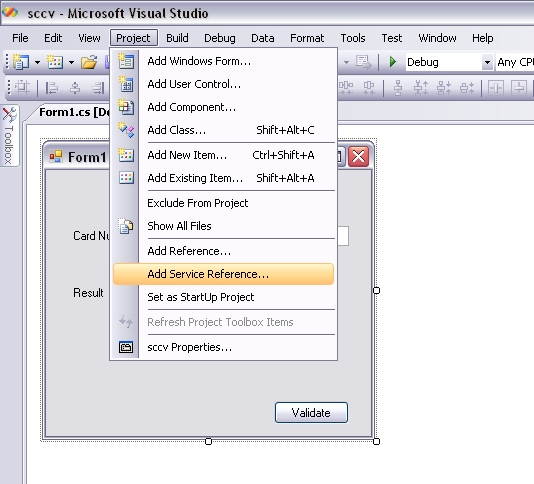Open the Format menu
The width and height of the screenshot is (534, 484).
307,38
